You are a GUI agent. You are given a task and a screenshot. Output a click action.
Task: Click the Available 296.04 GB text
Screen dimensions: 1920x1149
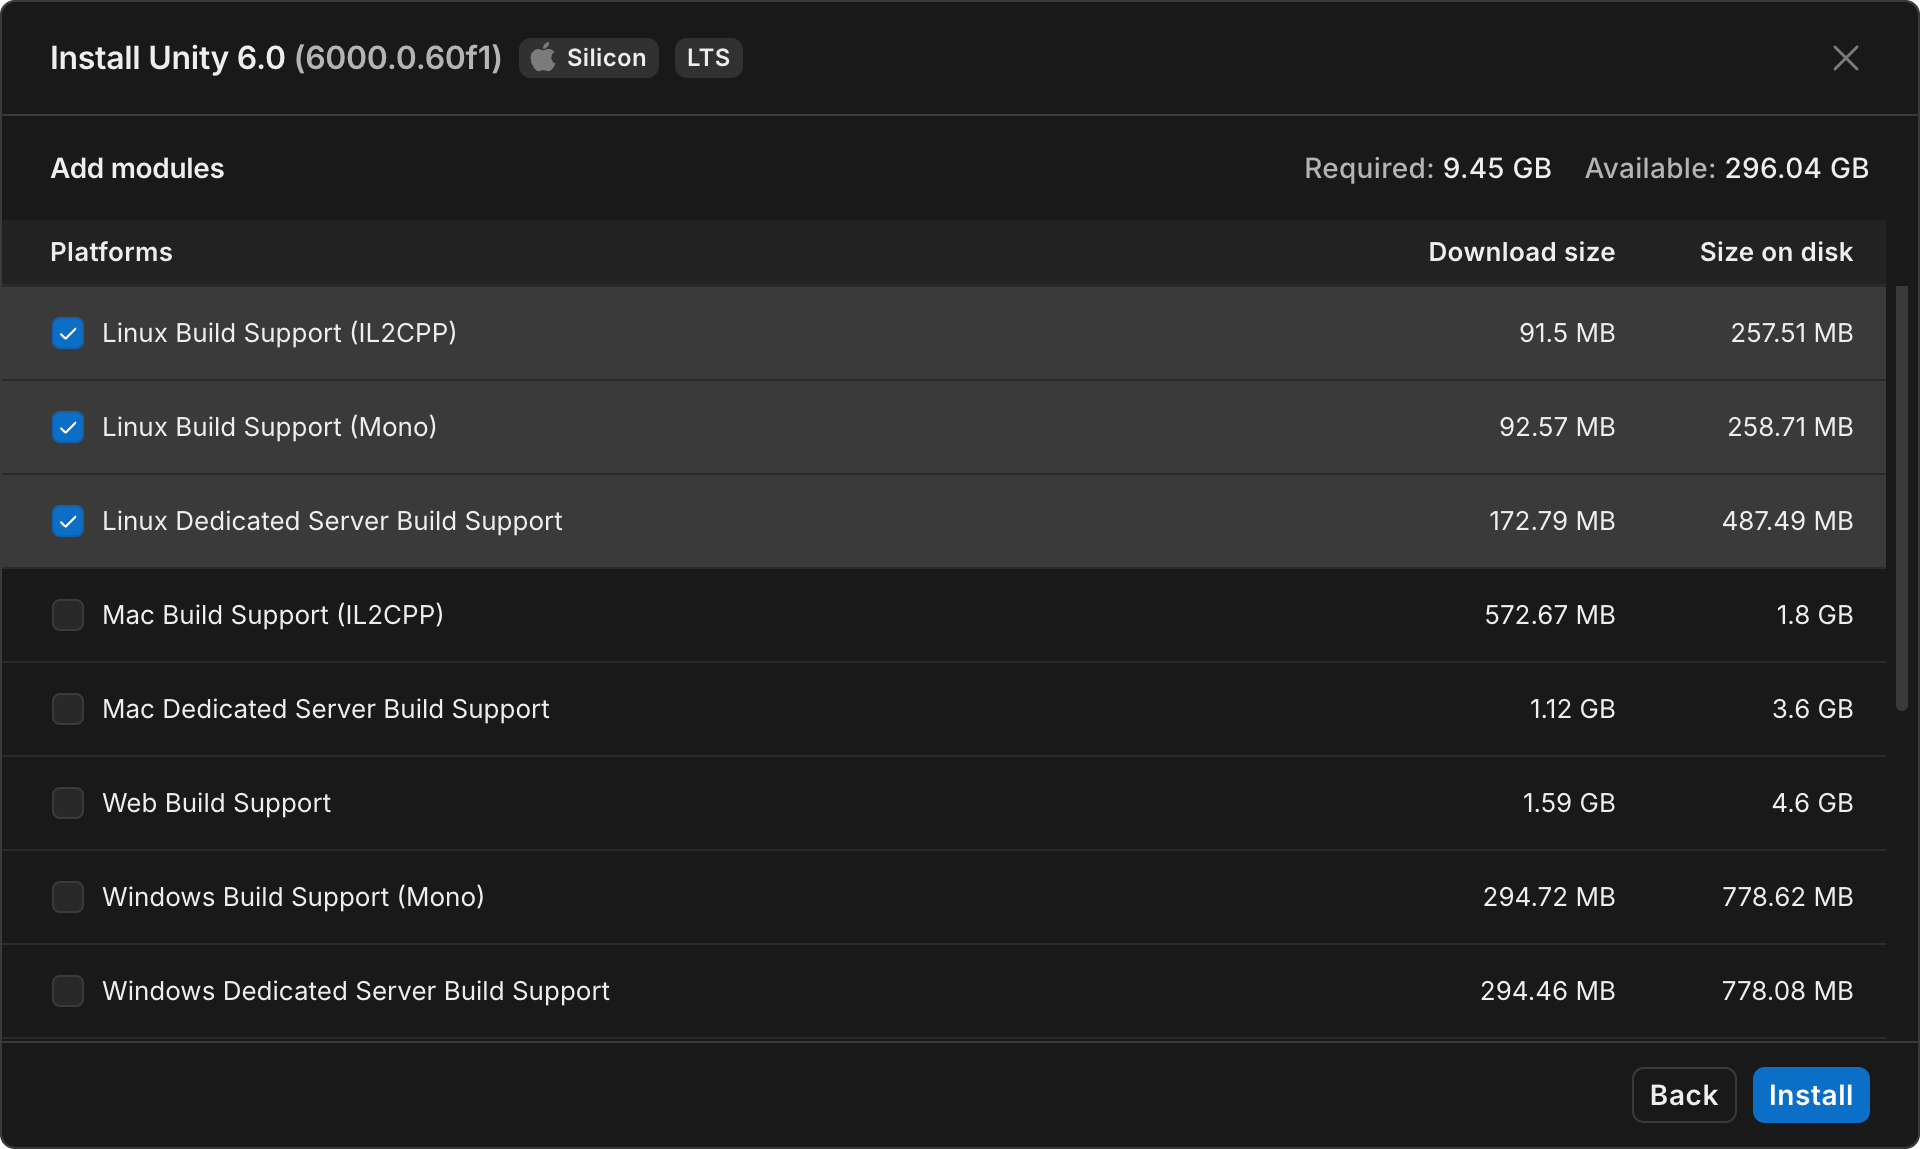point(1726,168)
